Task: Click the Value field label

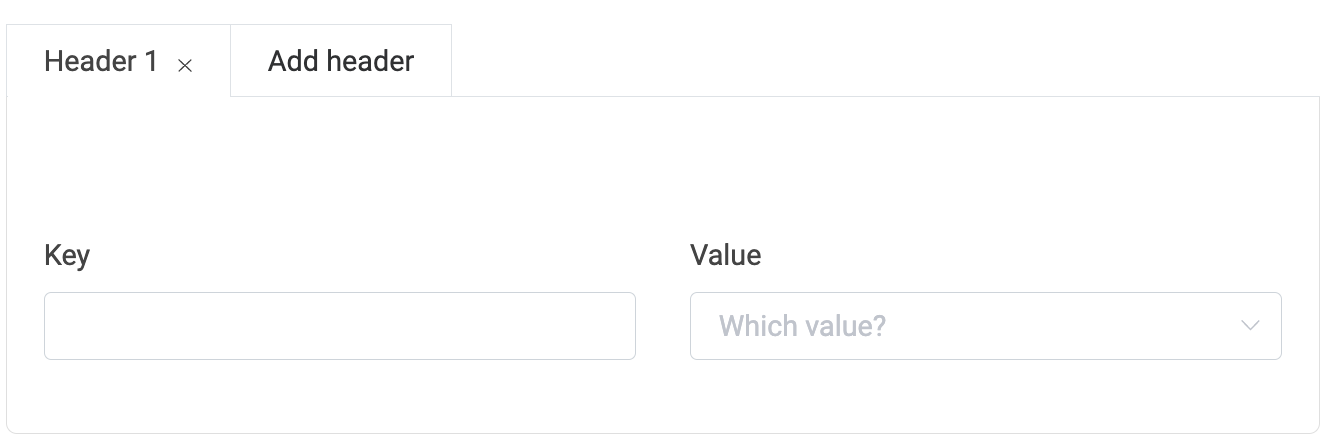Action: (x=725, y=255)
